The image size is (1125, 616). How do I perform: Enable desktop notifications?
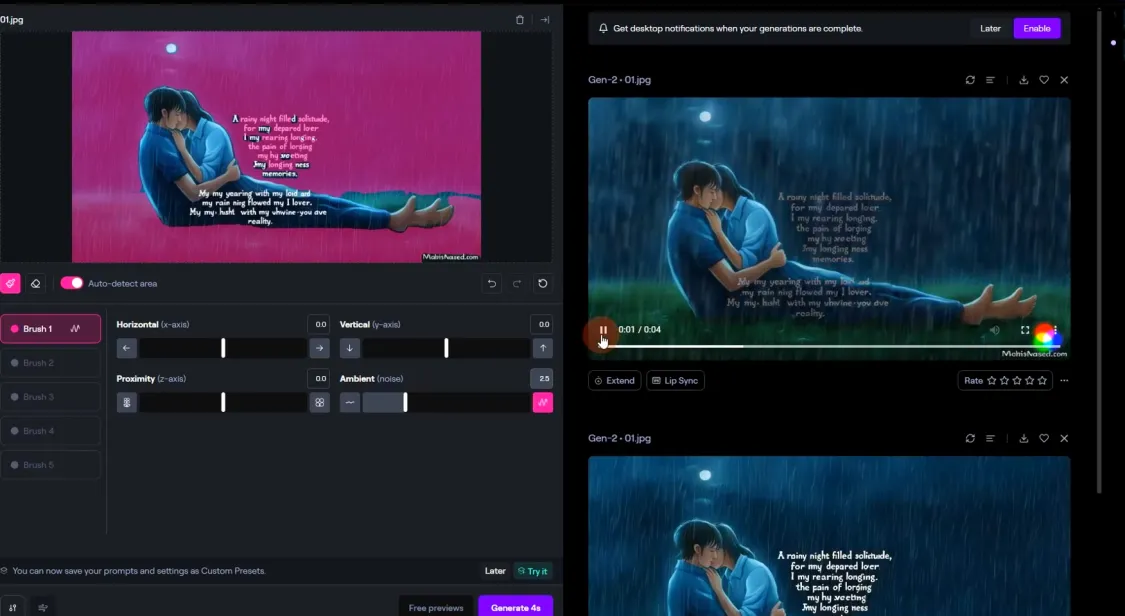point(1036,28)
